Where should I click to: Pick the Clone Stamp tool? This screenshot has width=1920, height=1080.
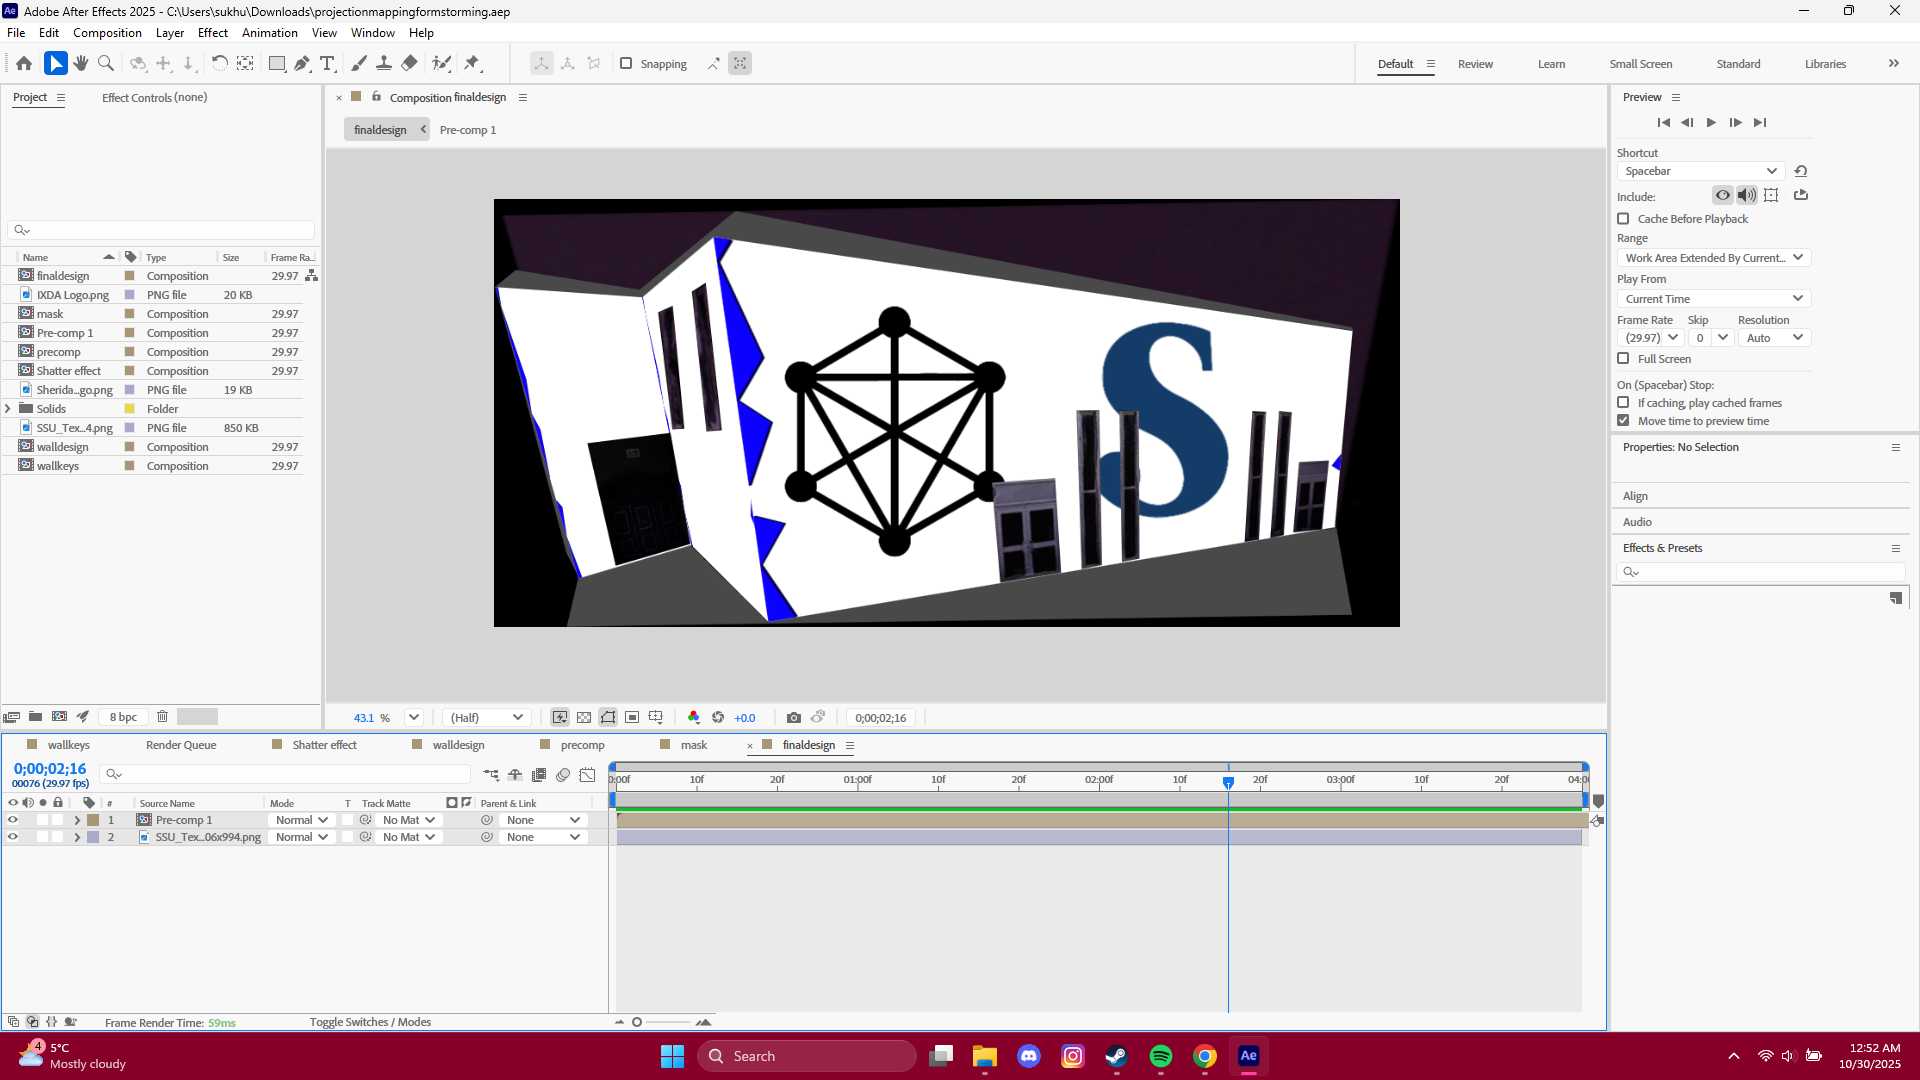pos(384,63)
